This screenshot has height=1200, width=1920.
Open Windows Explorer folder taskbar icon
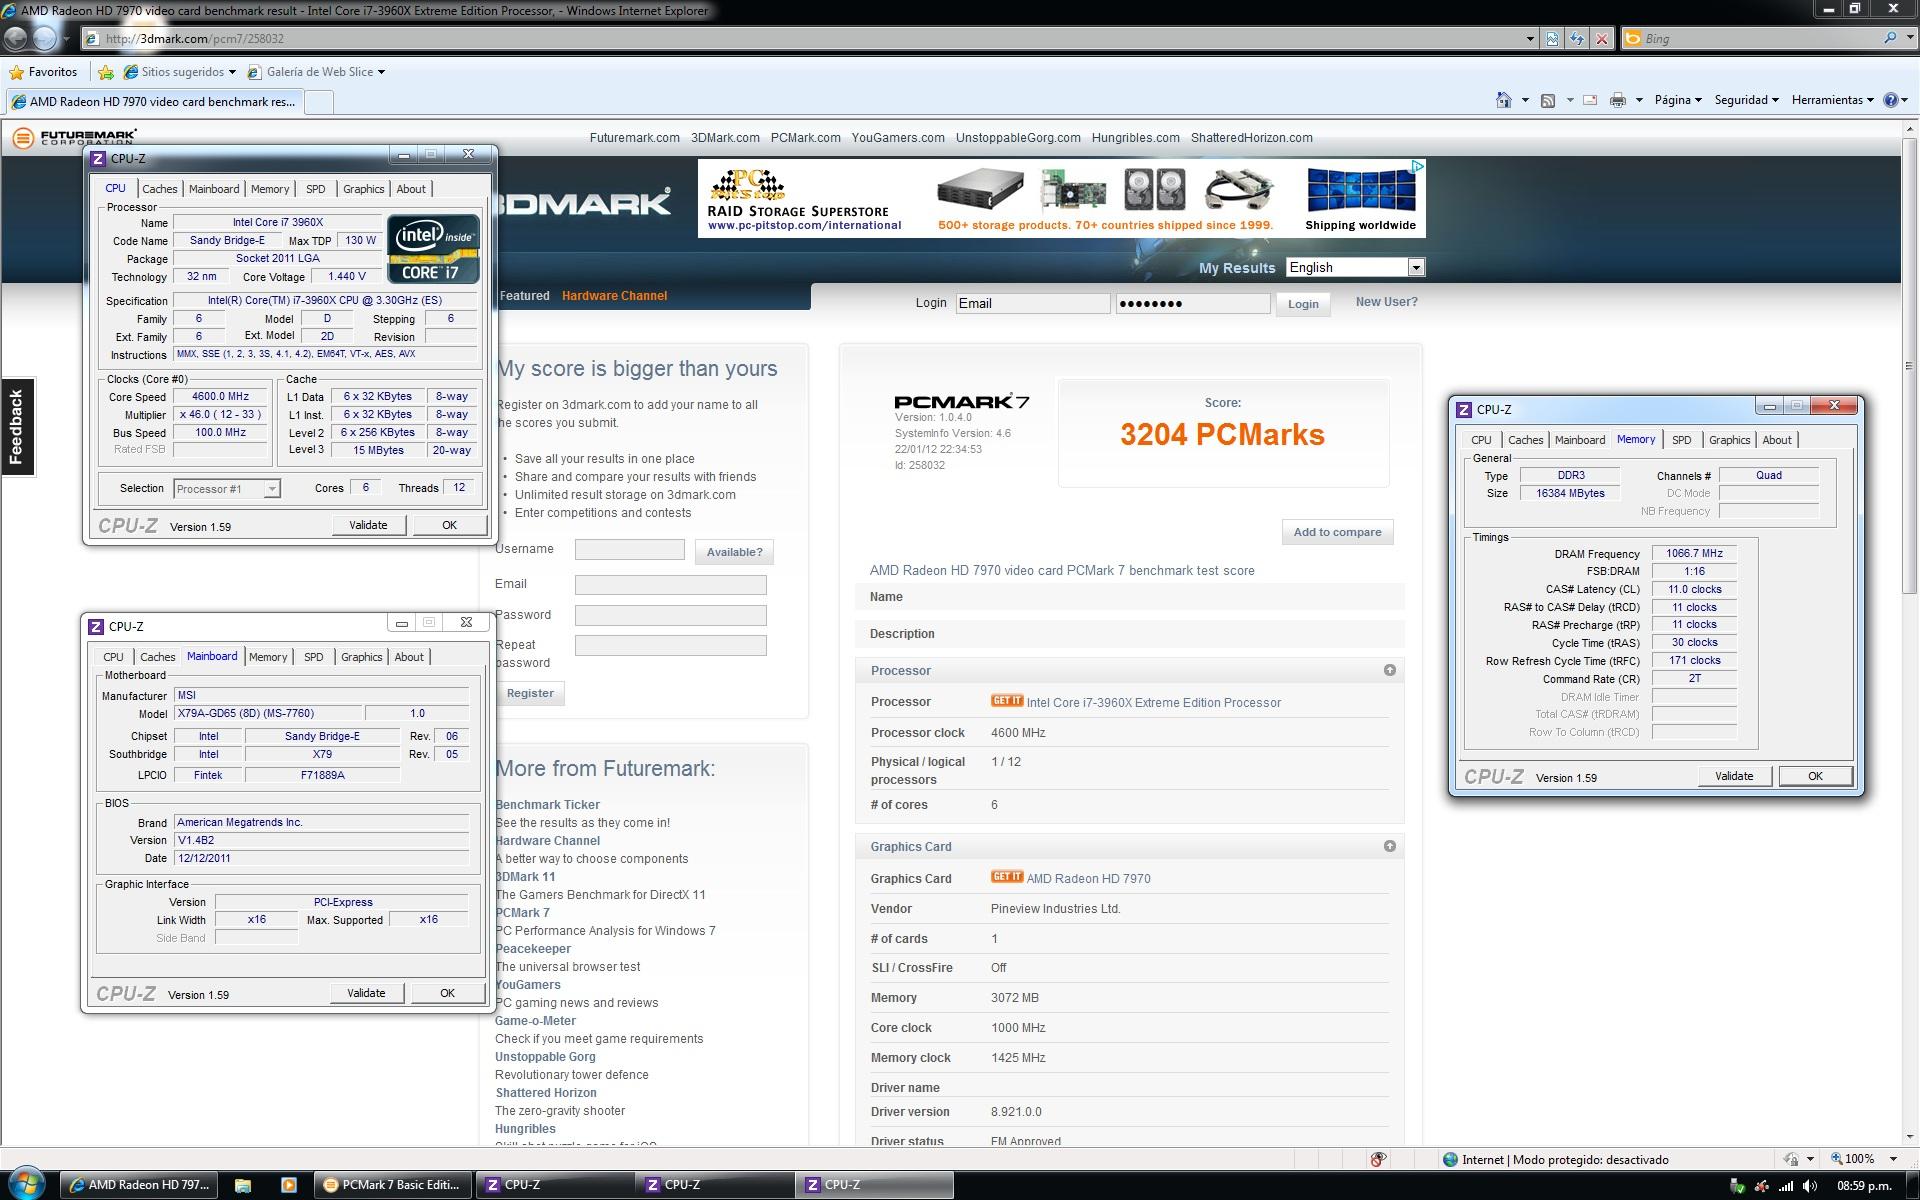pos(243,1185)
